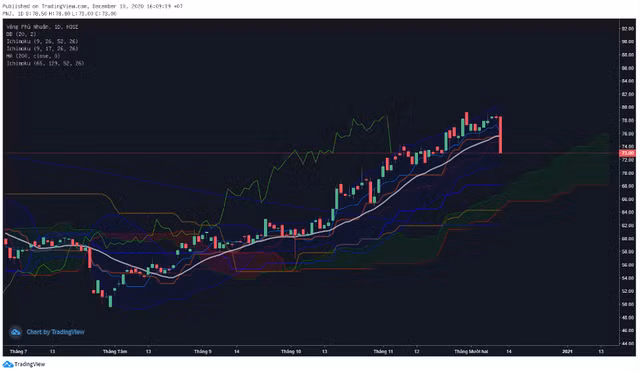Click '2021' on the time axis
Viewport: 640px width, 372px height.
[x=567, y=351]
